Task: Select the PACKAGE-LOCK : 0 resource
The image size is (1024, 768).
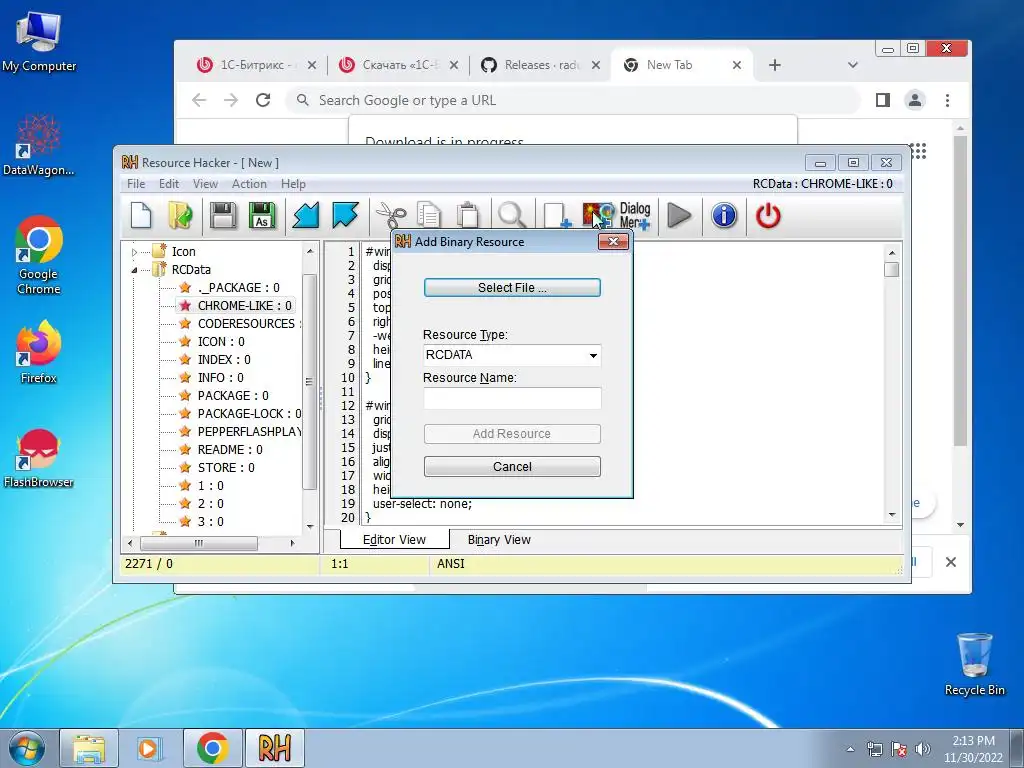Action: (x=249, y=414)
